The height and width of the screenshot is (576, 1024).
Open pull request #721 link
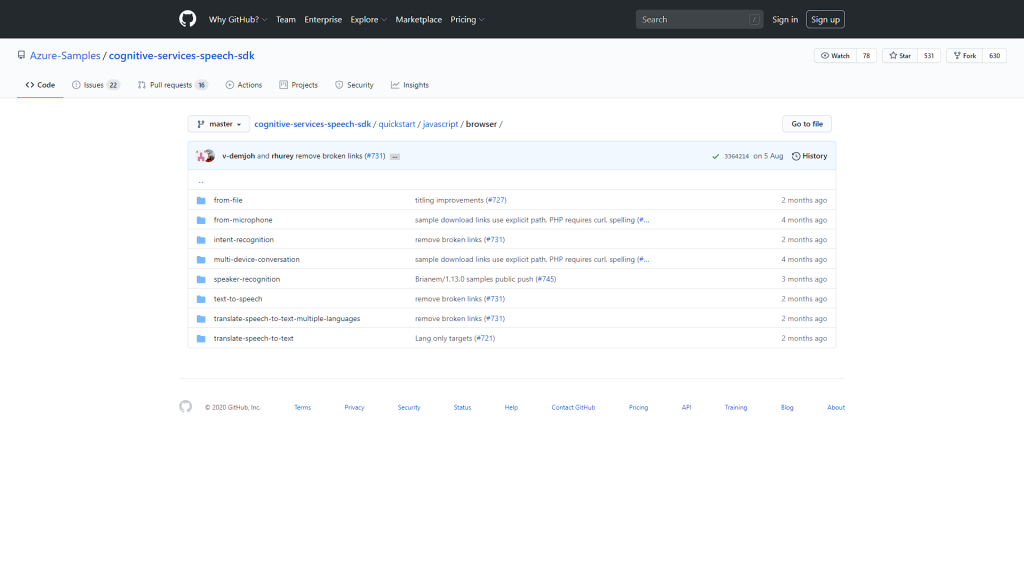click(x=485, y=338)
